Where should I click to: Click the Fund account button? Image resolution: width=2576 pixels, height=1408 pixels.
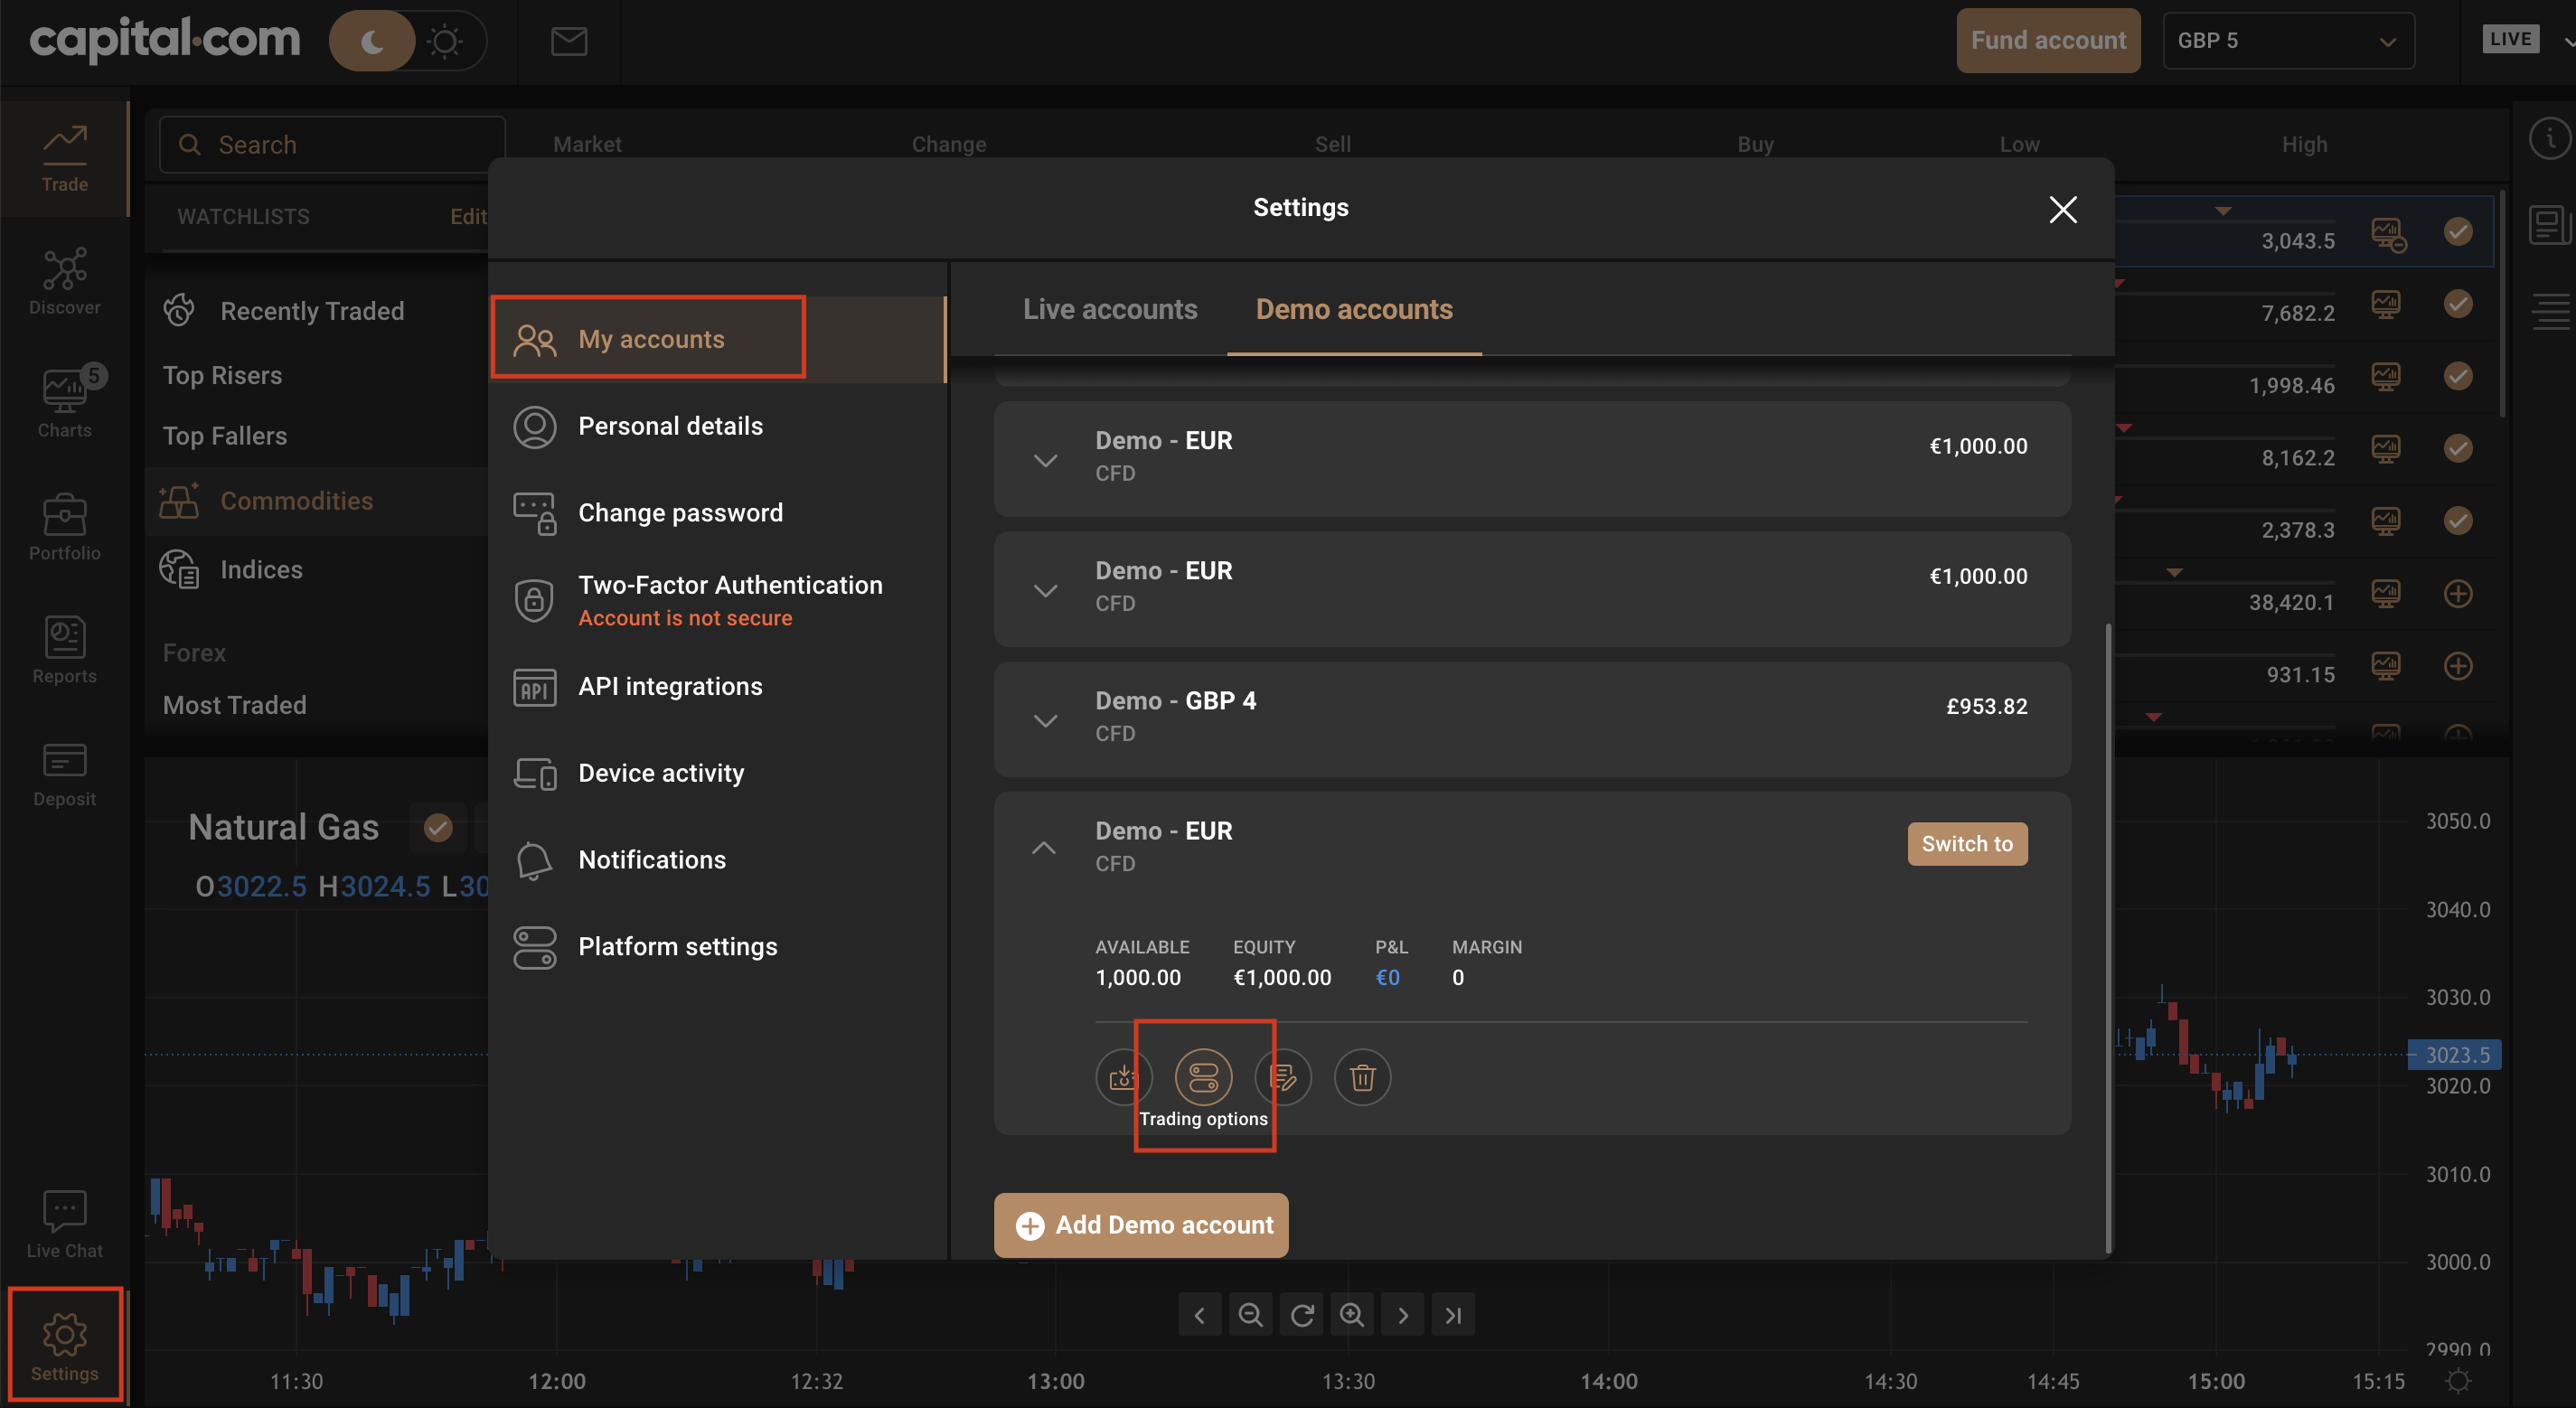tap(2048, 41)
